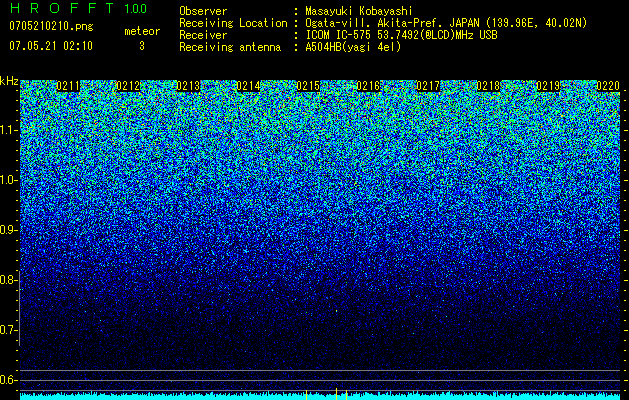The width and height of the screenshot is (629, 400).
Task: Click the 0214 time marker
Action: (x=248, y=86)
